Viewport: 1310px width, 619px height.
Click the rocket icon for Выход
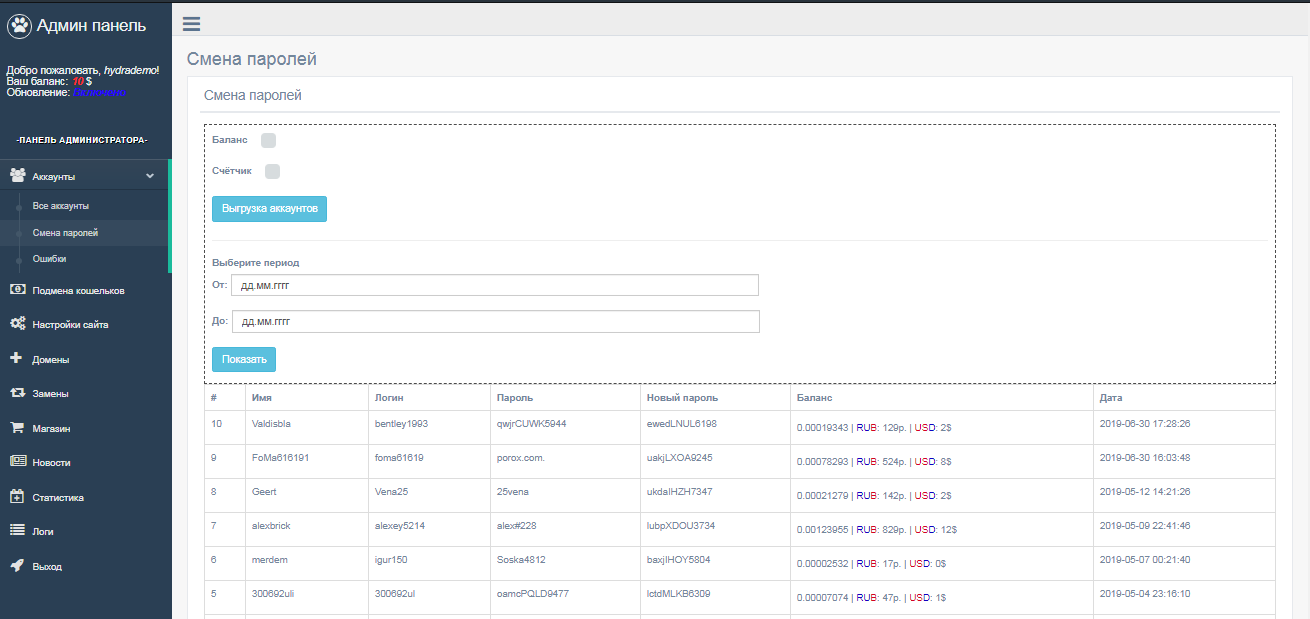17,565
